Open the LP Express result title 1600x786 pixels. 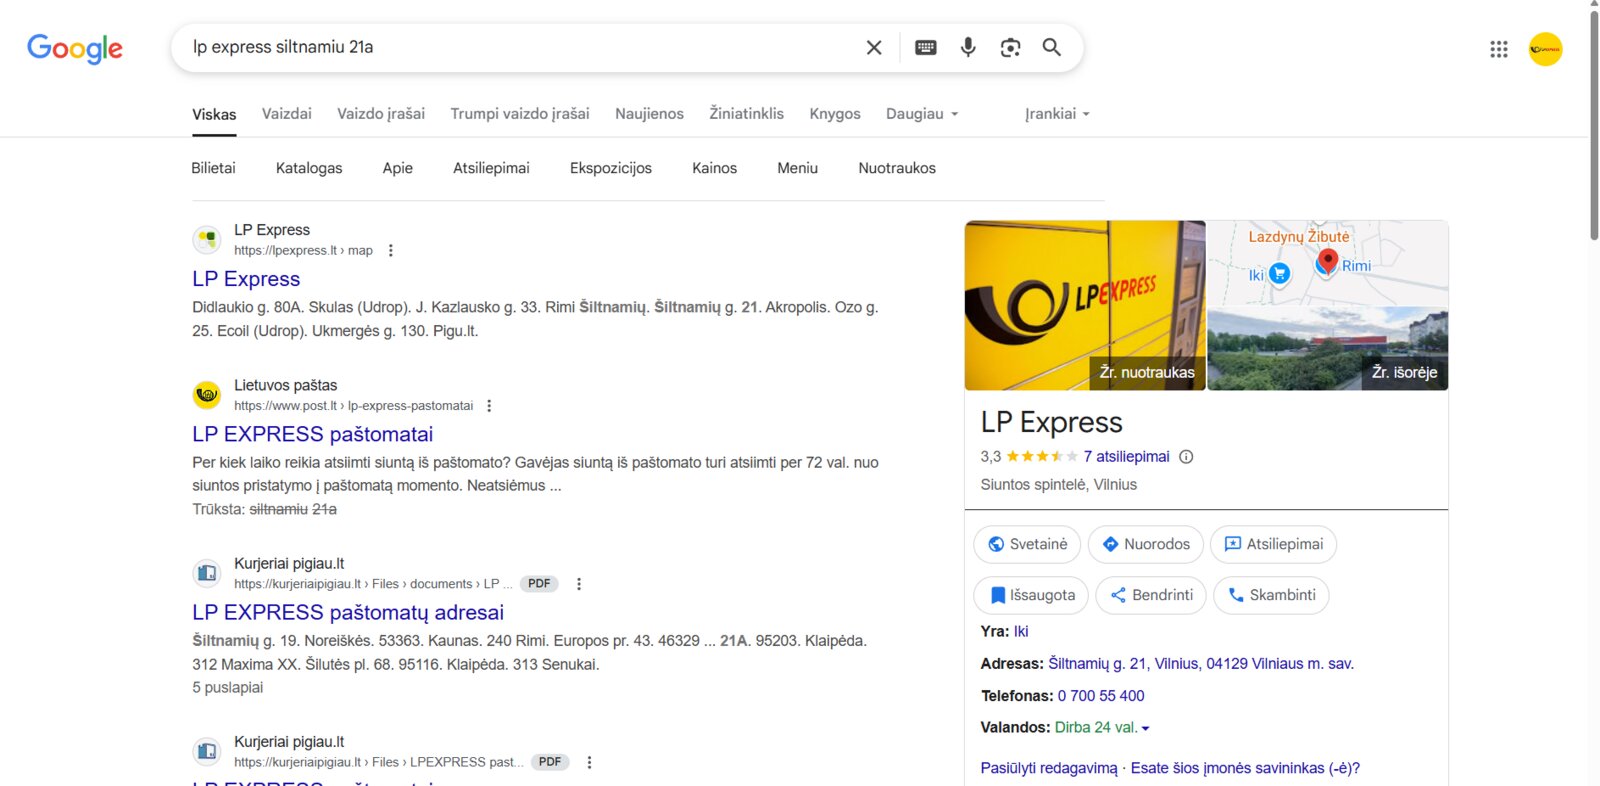pos(246,279)
